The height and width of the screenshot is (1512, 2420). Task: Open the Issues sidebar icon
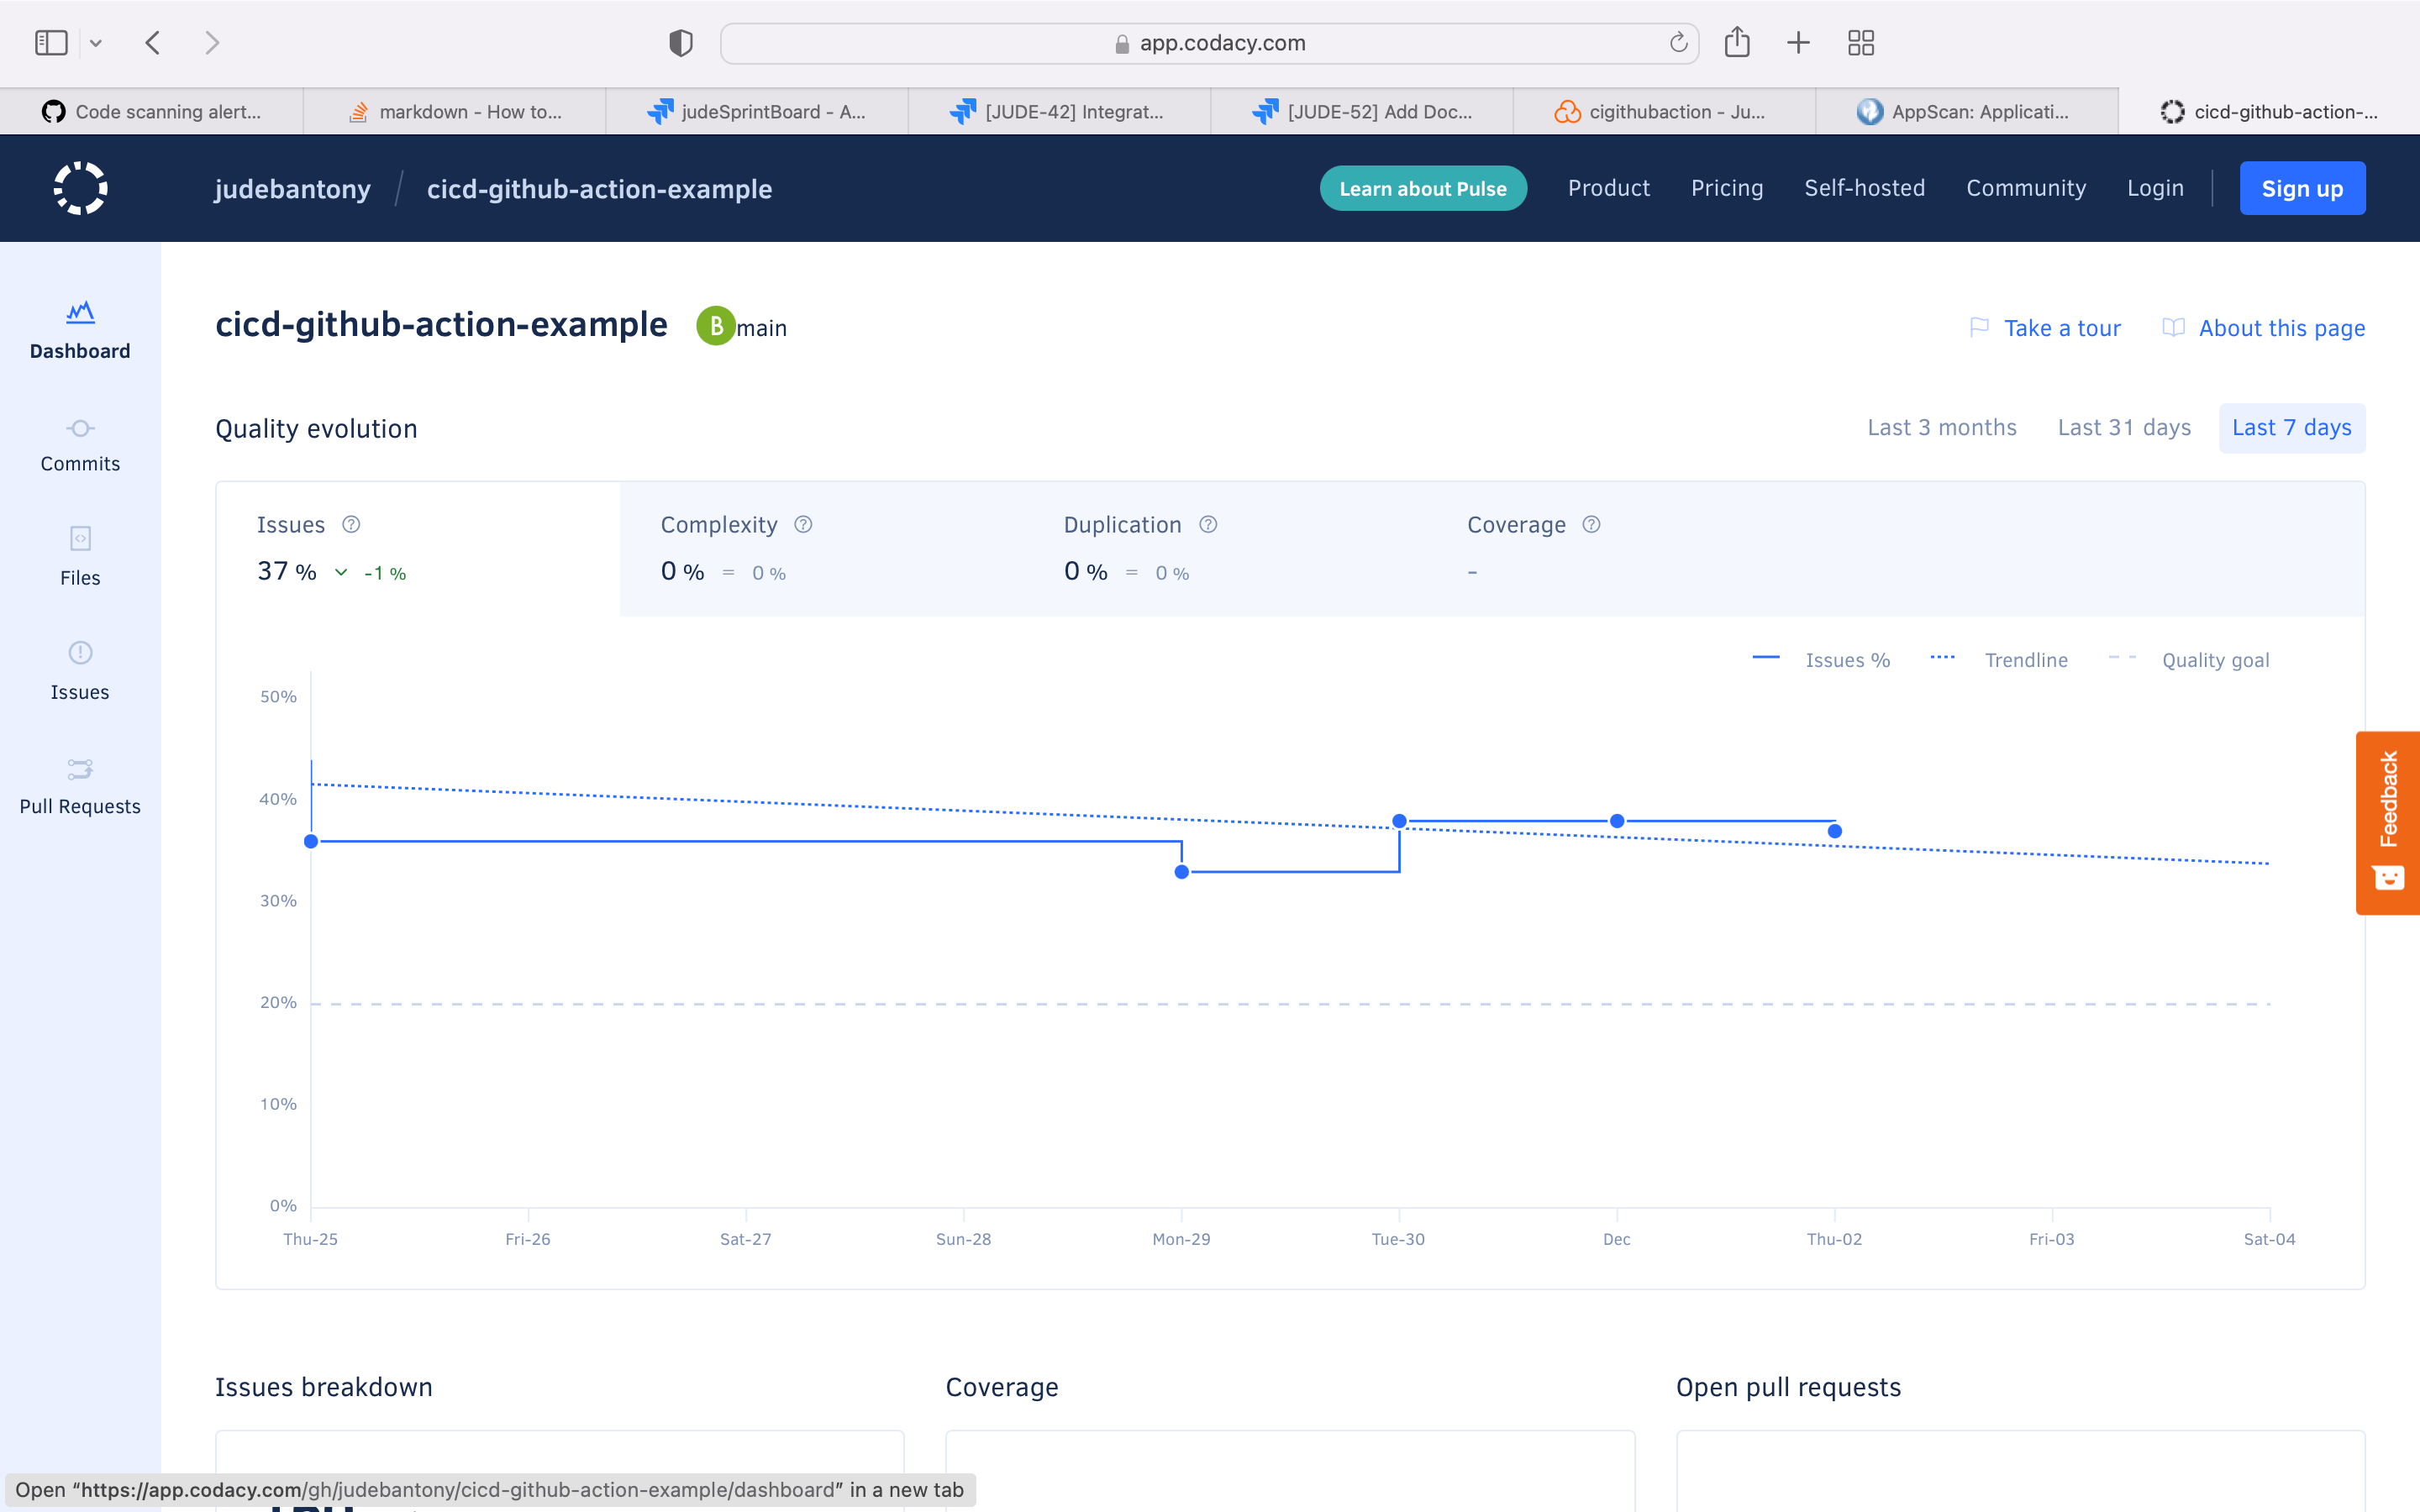click(x=80, y=653)
